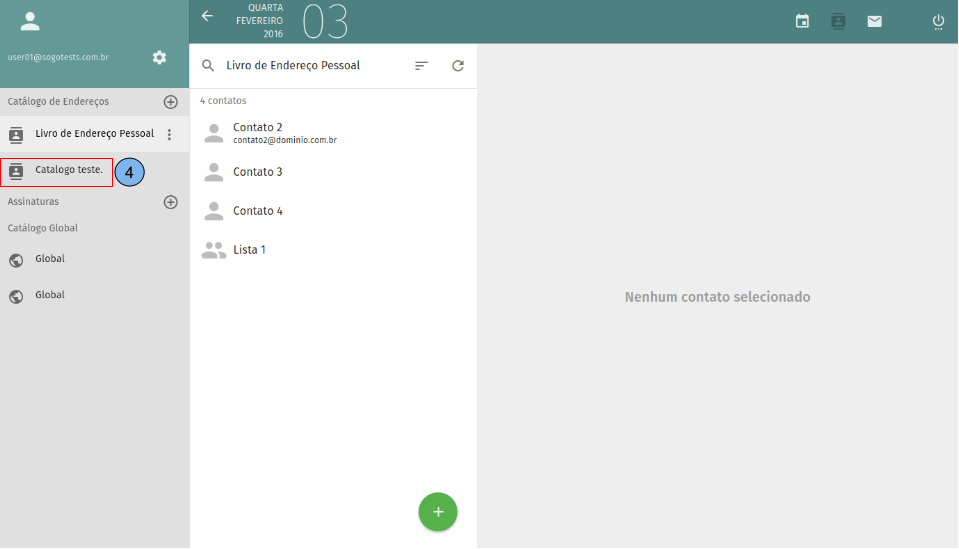This screenshot has height=549, width=959.
Task: Add new address book in Catálogo de Endereços
Action: [170, 102]
